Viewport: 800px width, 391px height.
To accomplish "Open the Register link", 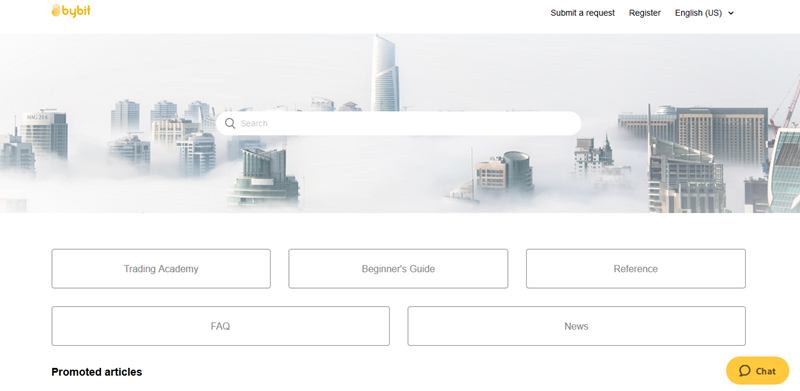I will (x=644, y=13).
